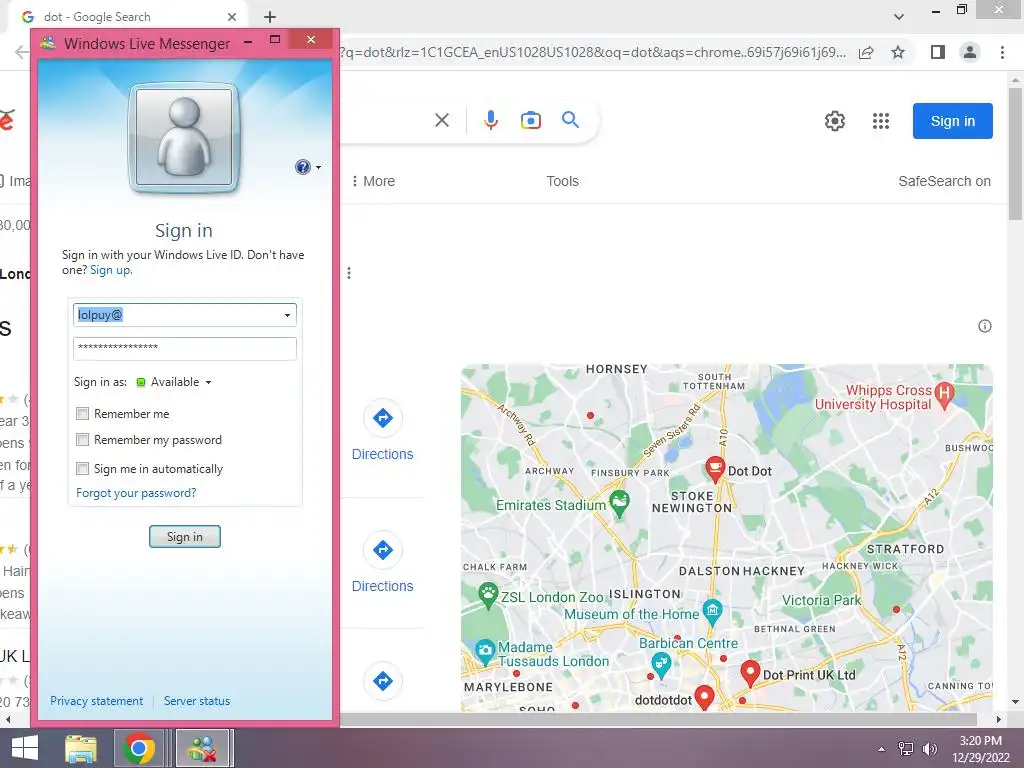Click the Chrome taskbar icon
The width and height of the screenshot is (1024, 768).
tap(138, 748)
